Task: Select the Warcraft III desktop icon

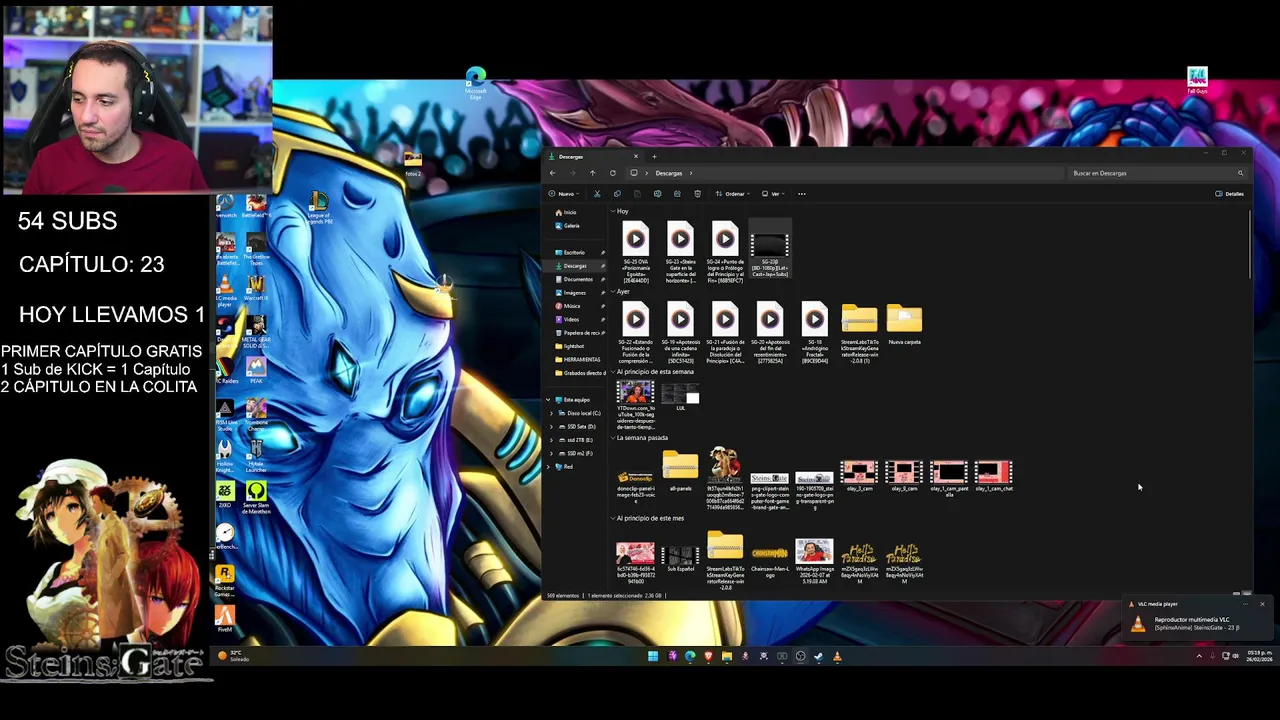Action: (256, 288)
